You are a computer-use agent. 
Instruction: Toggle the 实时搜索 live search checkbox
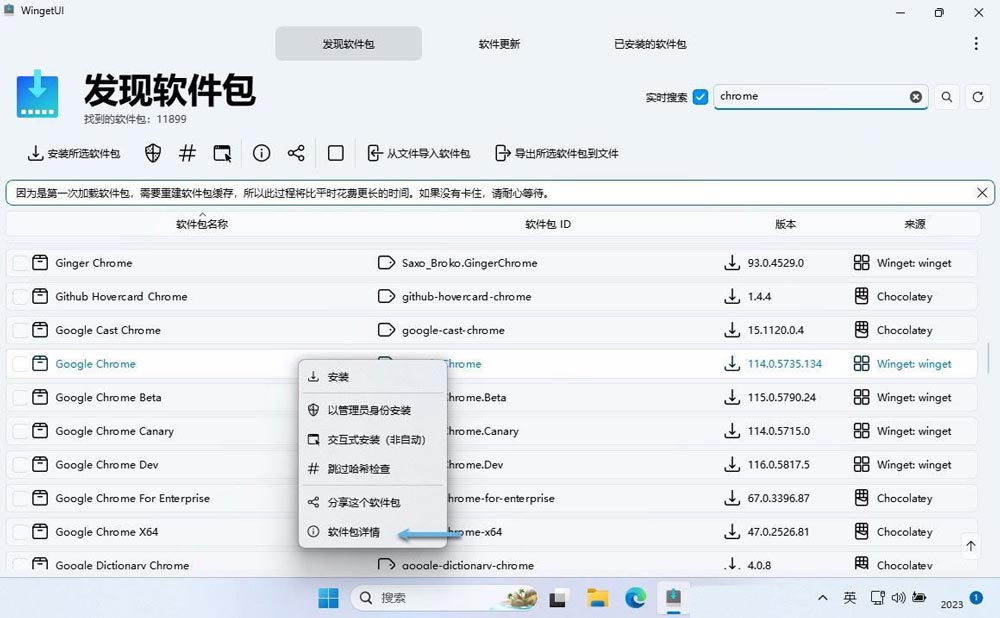click(700, 97)
